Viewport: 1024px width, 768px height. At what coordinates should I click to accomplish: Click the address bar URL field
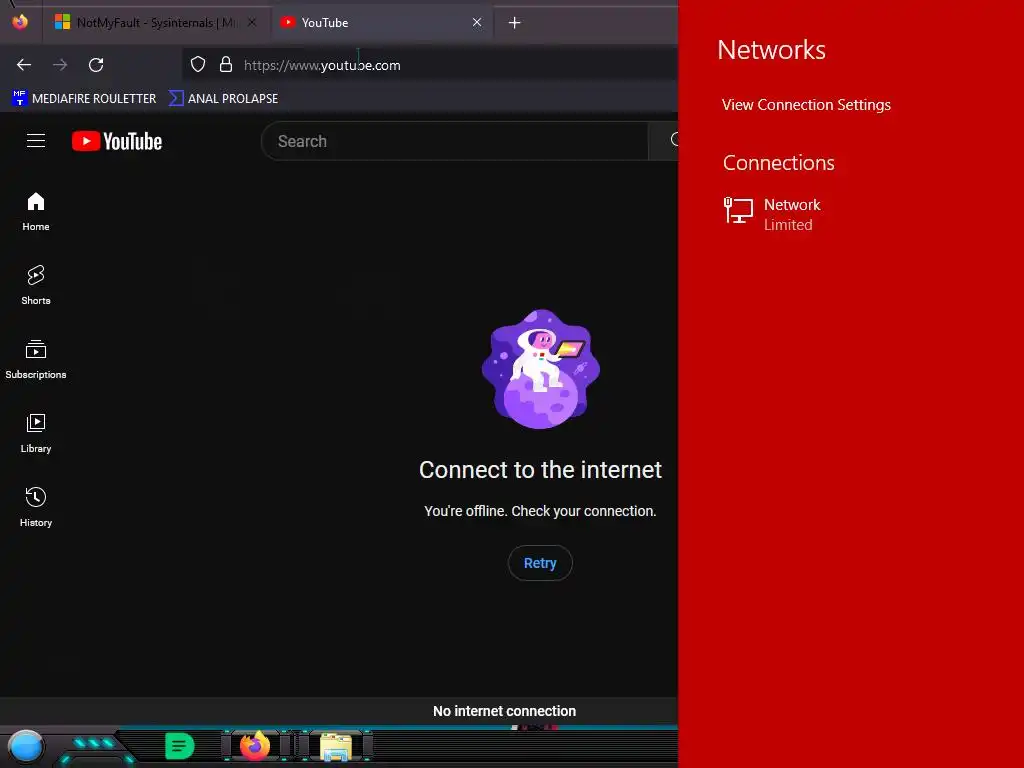pos(431,65)
